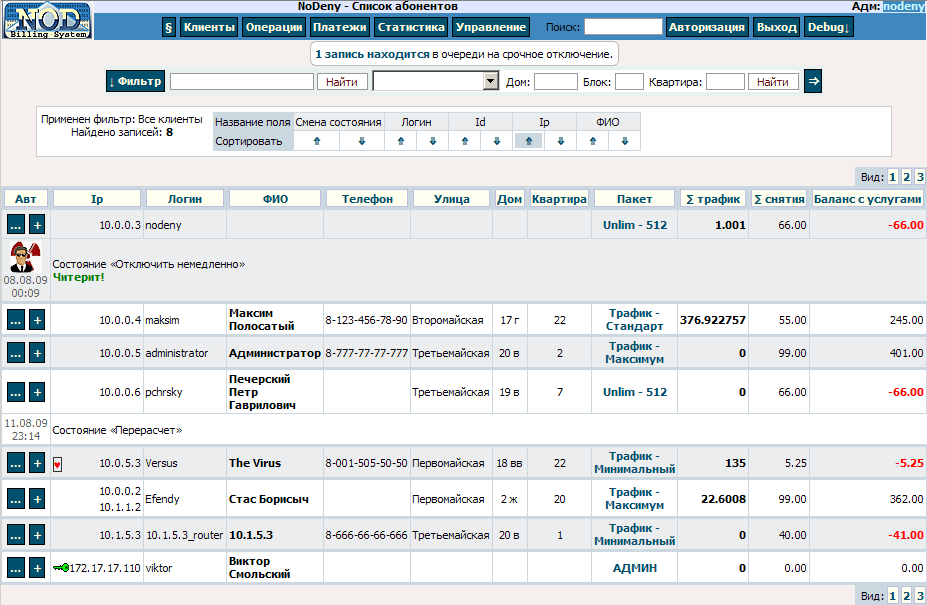
Task: Click the '+' button for nodeny row
Action: click(37, 225)
